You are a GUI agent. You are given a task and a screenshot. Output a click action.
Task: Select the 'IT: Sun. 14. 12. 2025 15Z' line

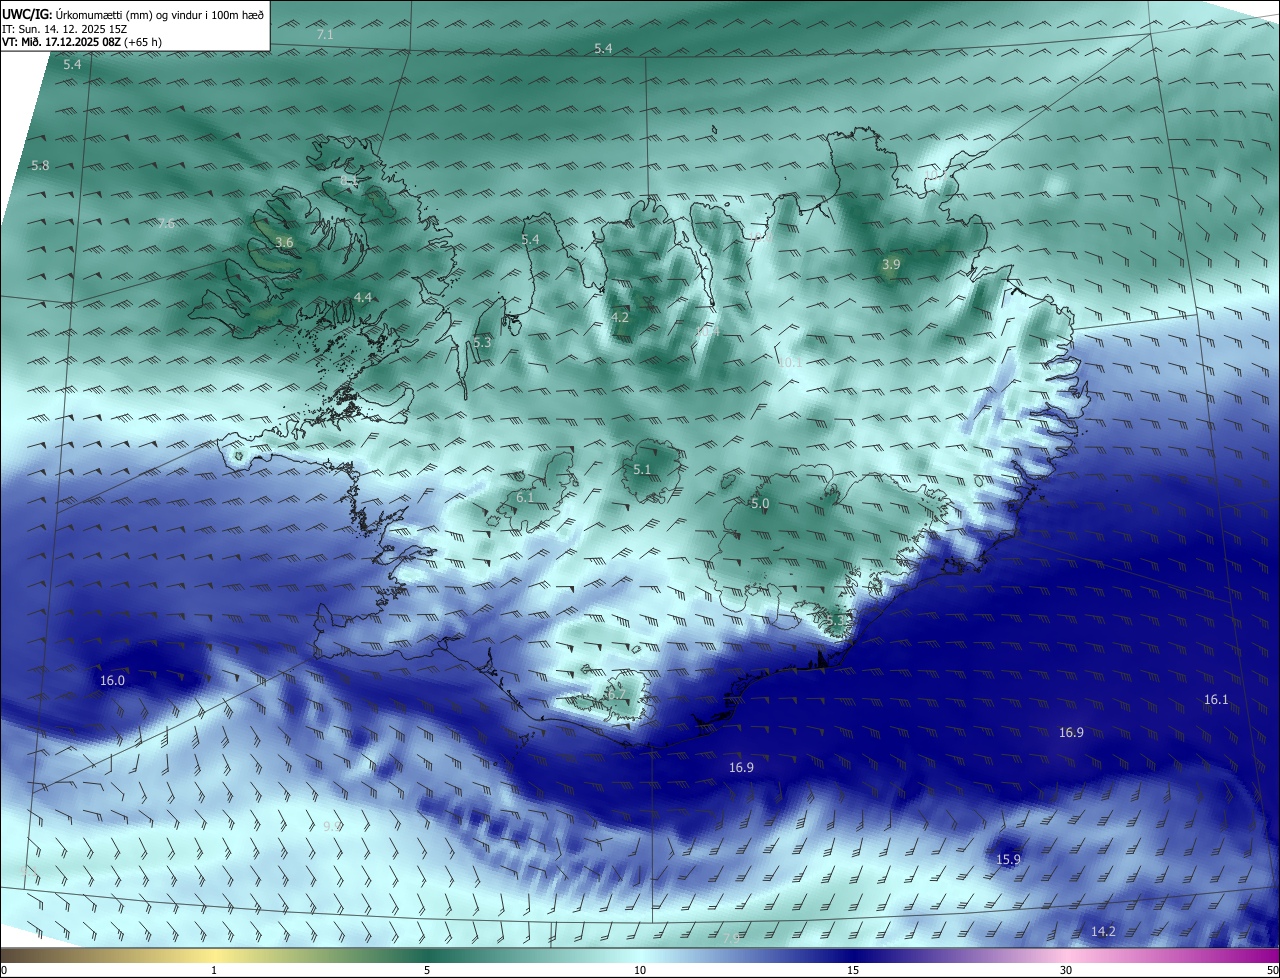click(65, 29)
